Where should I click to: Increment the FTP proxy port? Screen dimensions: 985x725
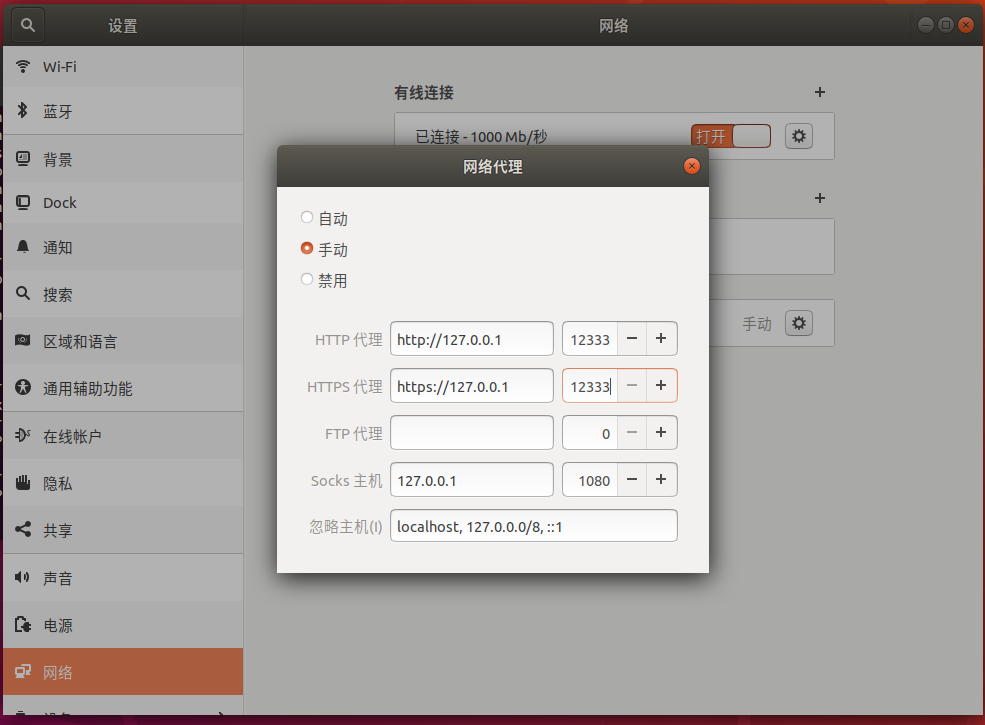[x=661, y=433]
